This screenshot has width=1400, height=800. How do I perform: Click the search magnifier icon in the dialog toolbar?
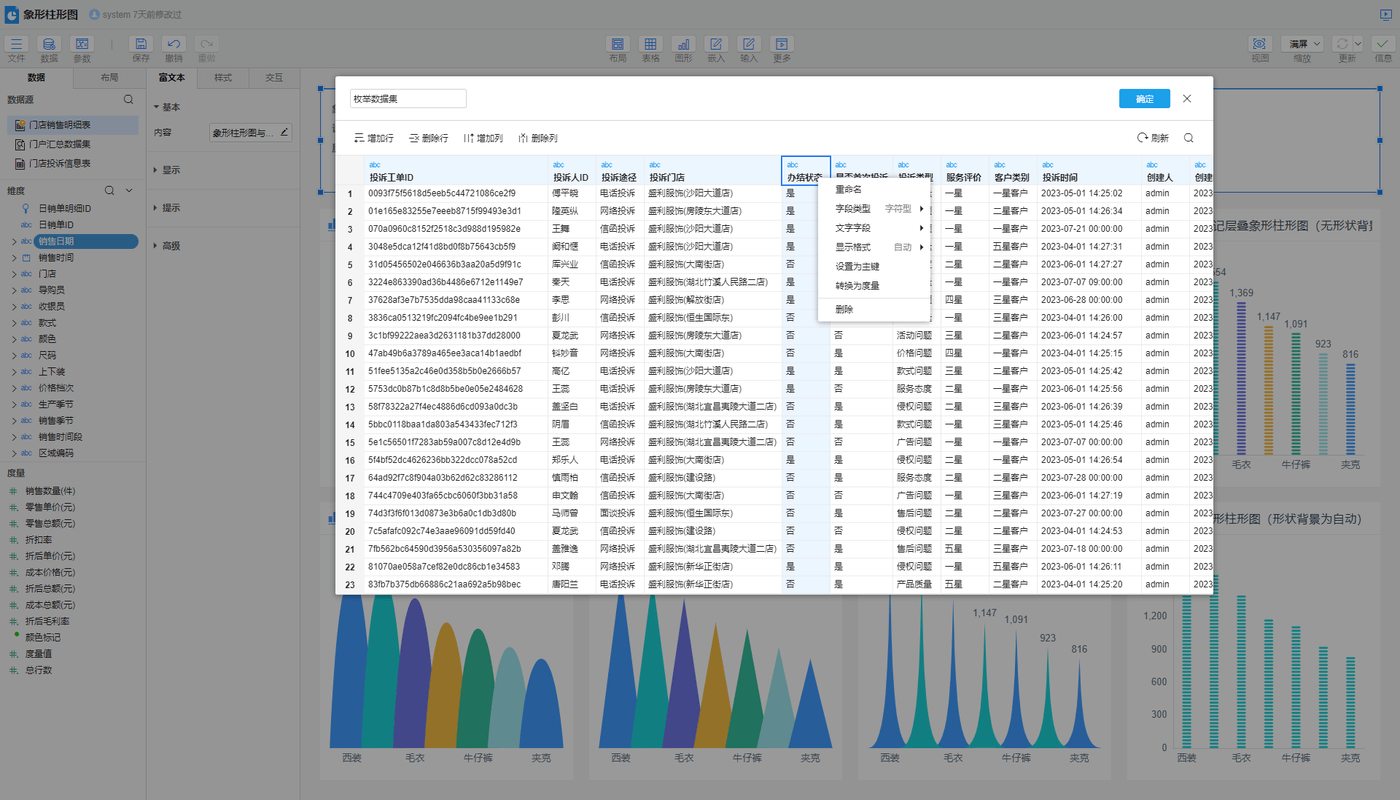click(x=1188, y=138)
